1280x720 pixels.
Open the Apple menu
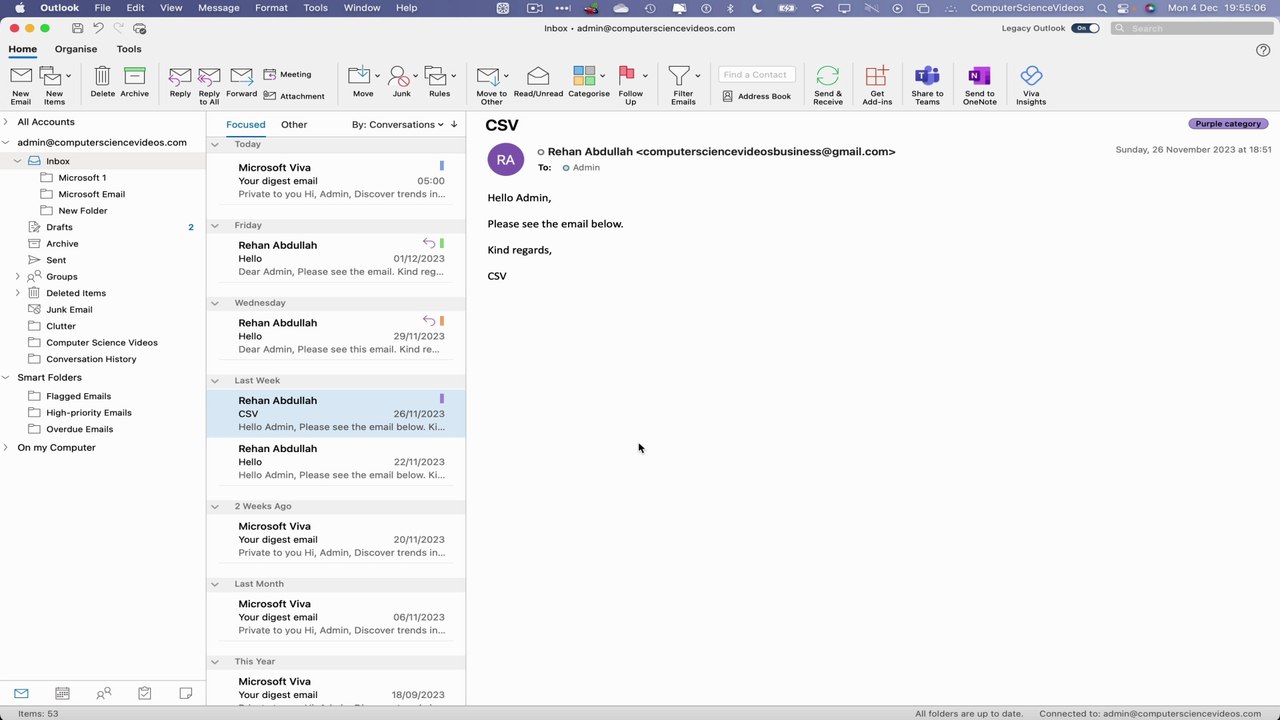coord(19,8)
